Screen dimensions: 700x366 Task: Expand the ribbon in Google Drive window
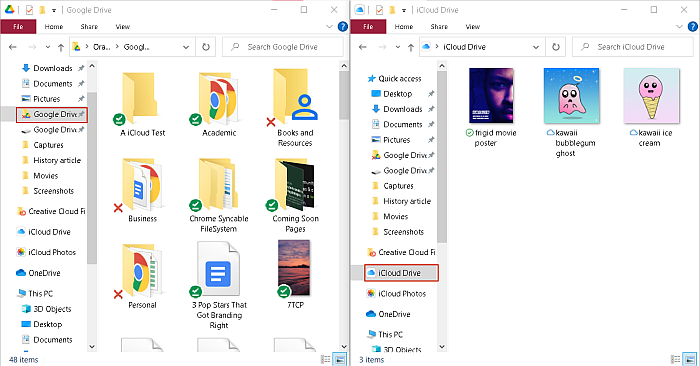point(329,27)
